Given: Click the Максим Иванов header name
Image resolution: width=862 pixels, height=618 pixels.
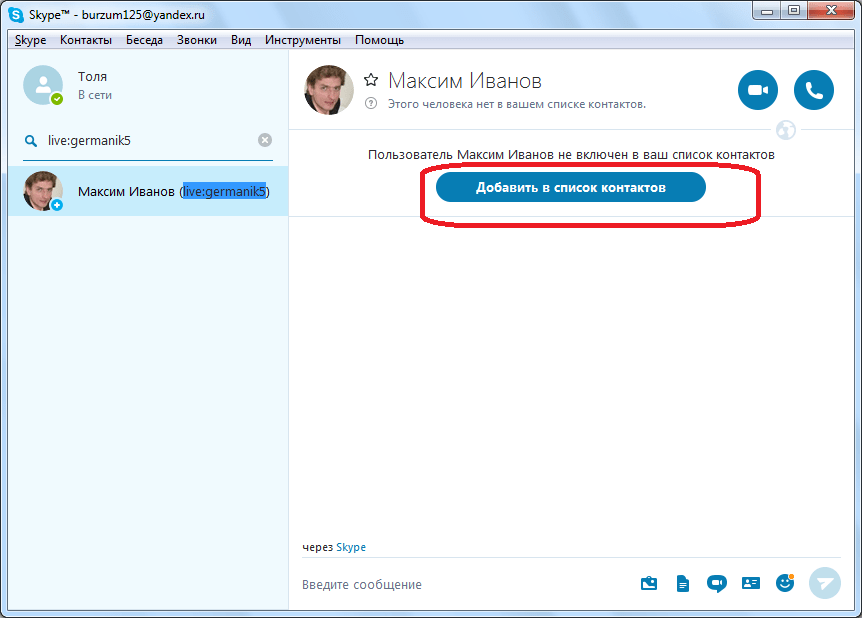Looking at the screenshot, I should click(x=465, y=81).
